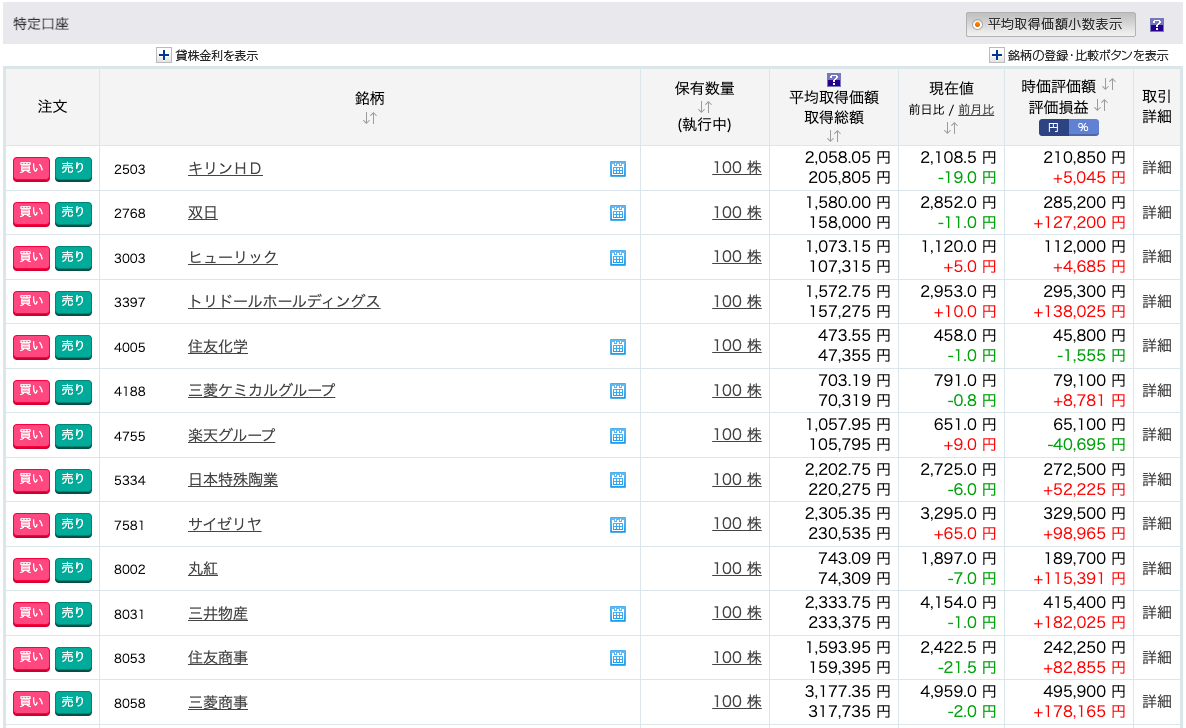This screenshot has width=1186, height=728.
Task: Open the 日本特殊陶業 stock link
Action: tap(233, 480)
